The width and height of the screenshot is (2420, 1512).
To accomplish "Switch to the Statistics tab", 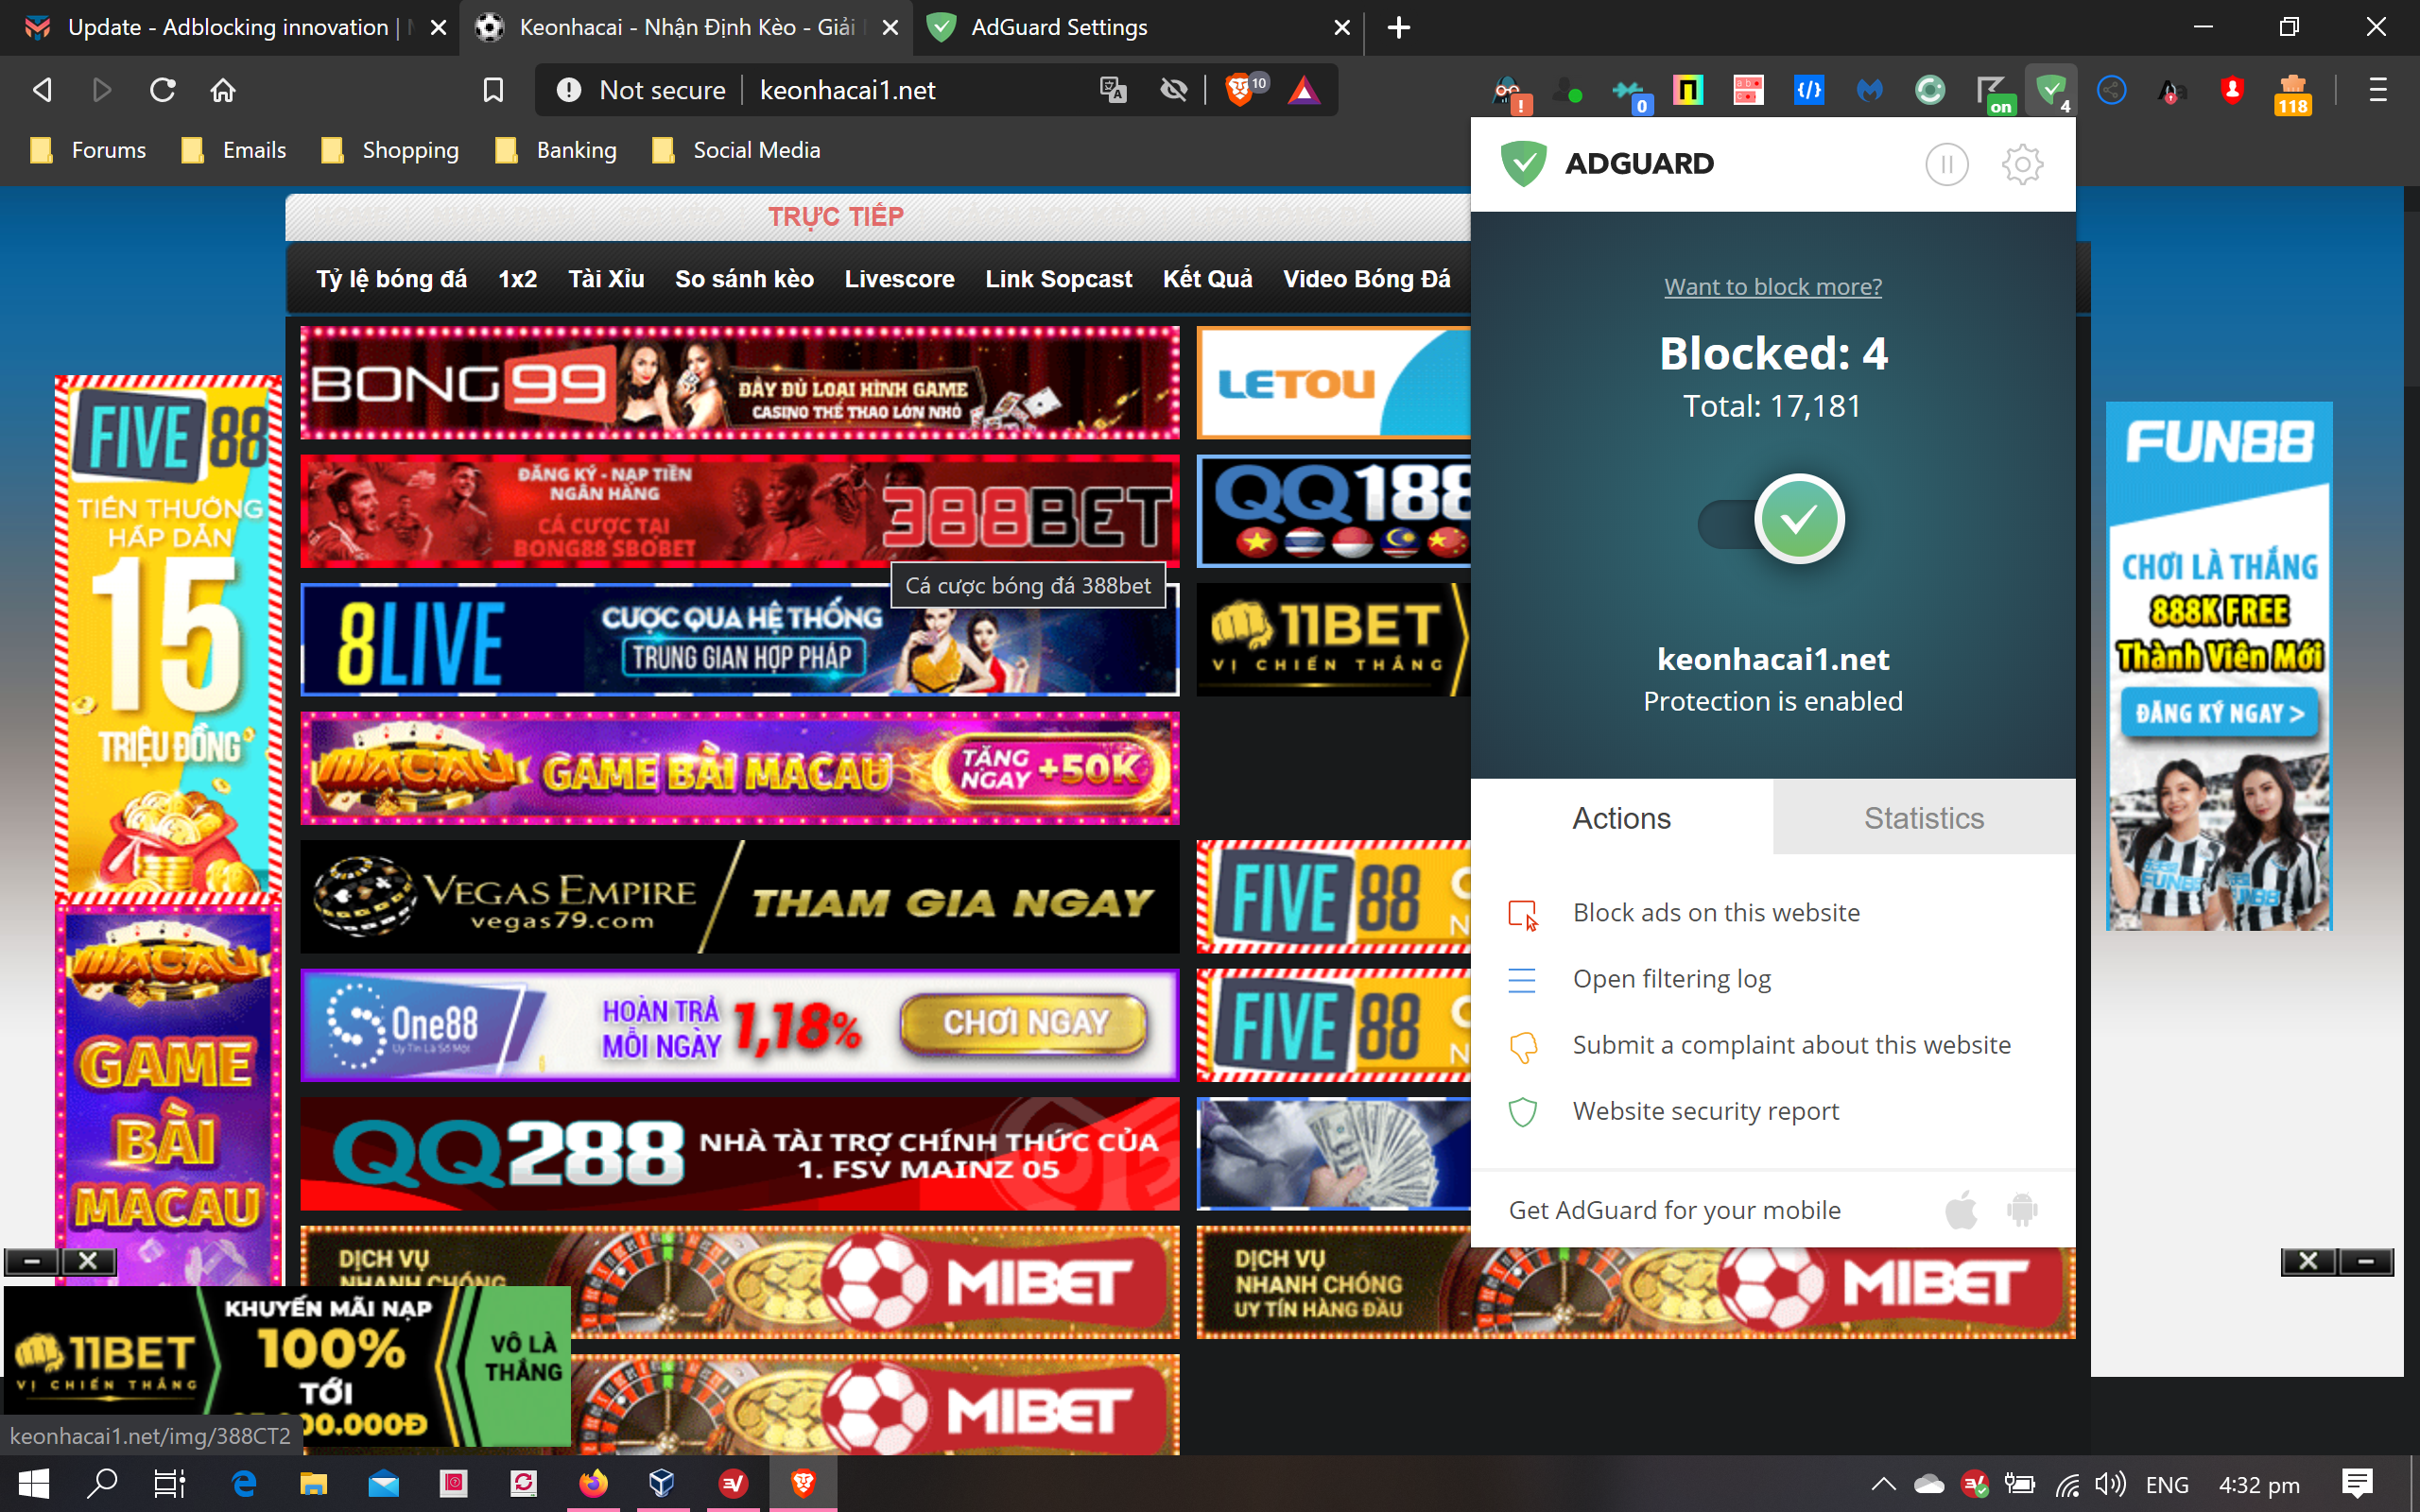I will [1923, 818].
